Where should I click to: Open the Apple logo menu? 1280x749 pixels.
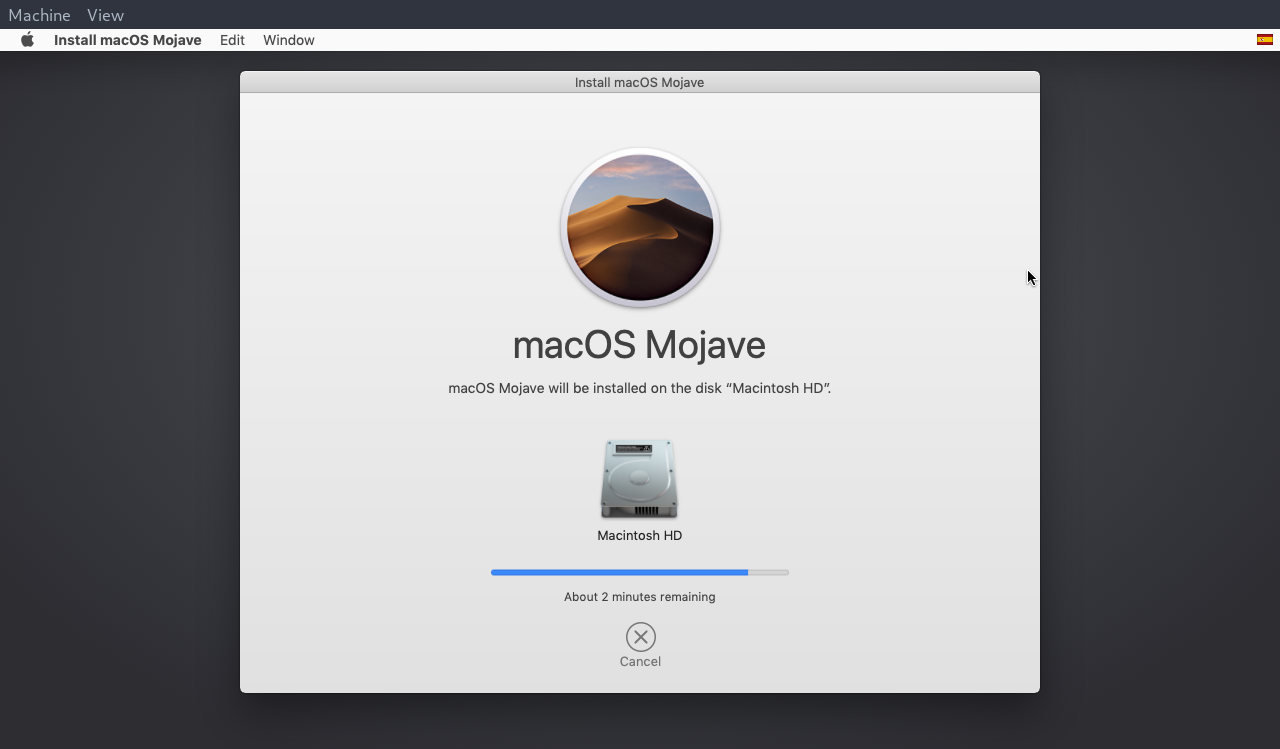(x=28, y=40)
